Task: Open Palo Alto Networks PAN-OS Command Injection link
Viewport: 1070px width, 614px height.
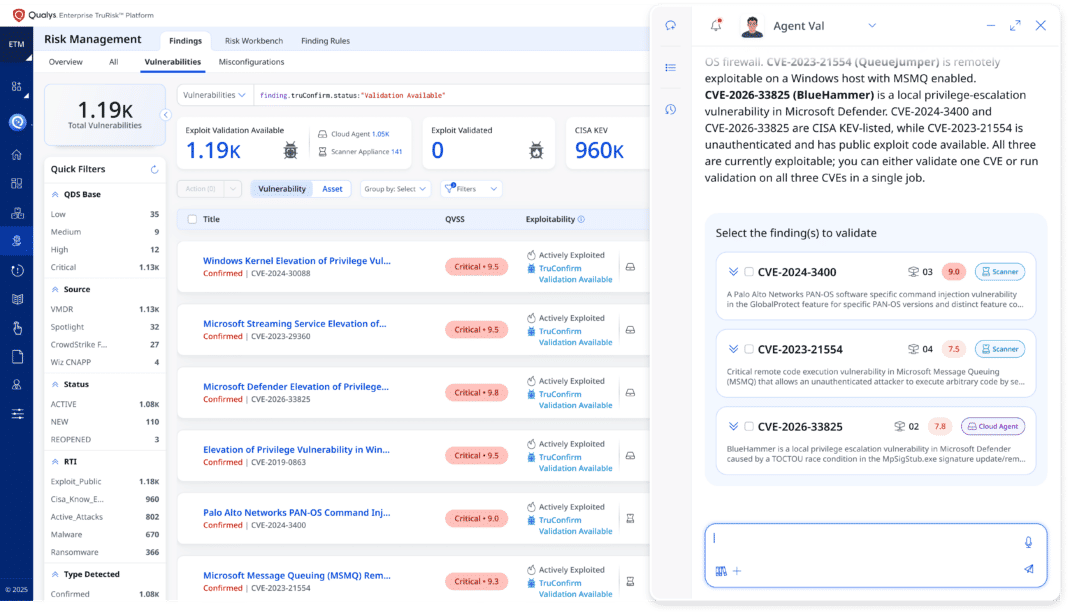Action: tap(297, 512)
